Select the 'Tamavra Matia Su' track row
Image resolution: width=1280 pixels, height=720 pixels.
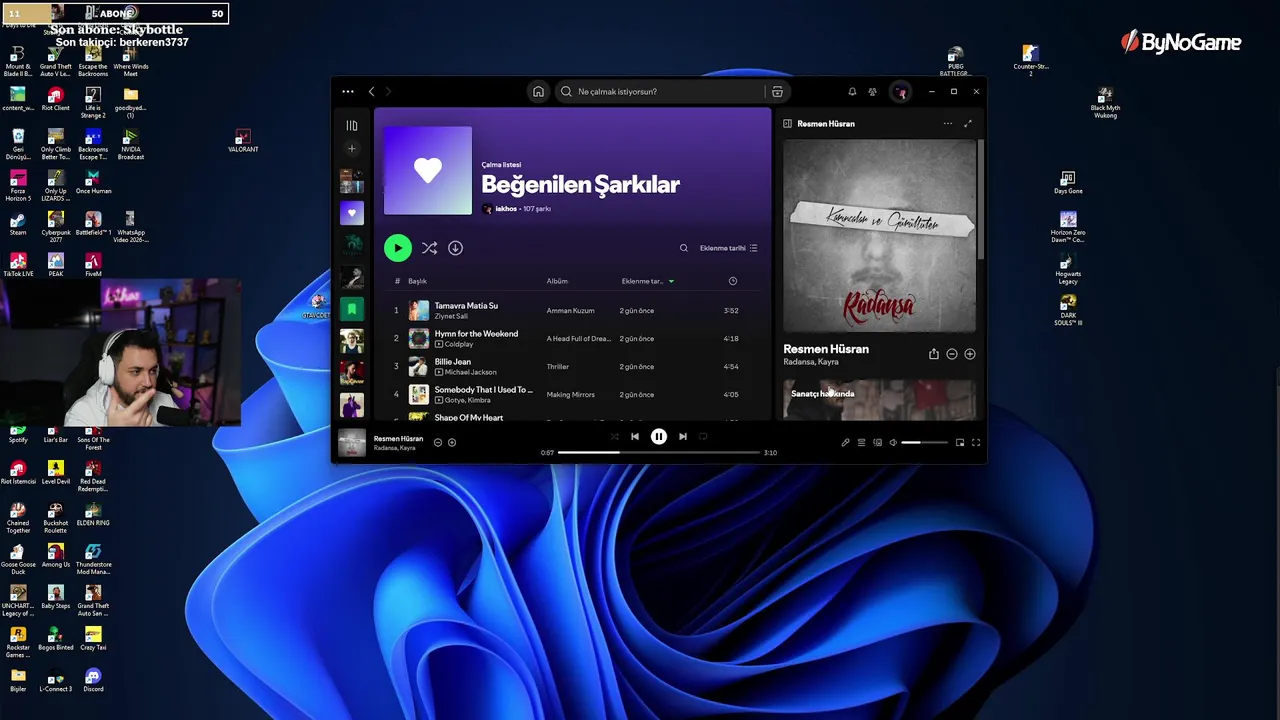pyautogui.click(x=574, y=311)
